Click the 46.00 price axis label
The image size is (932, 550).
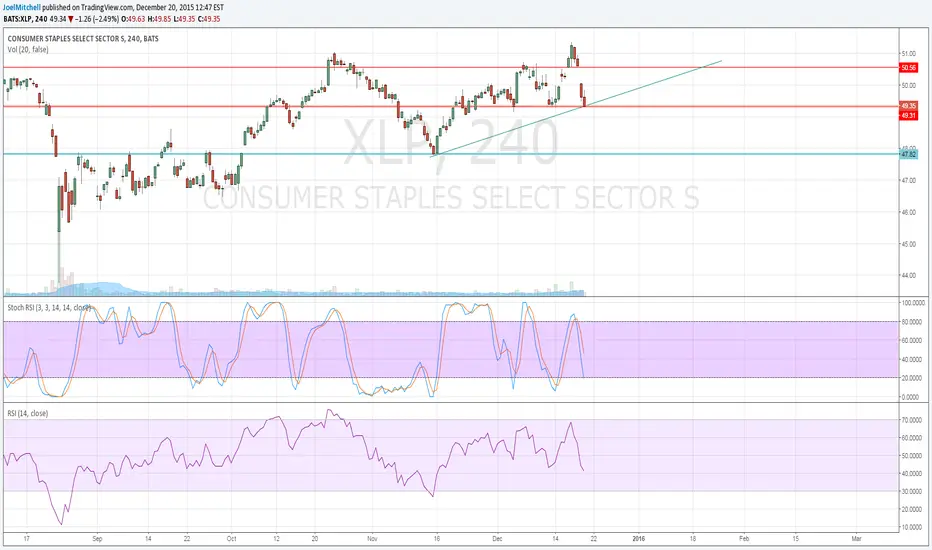(x=908, y=212)
